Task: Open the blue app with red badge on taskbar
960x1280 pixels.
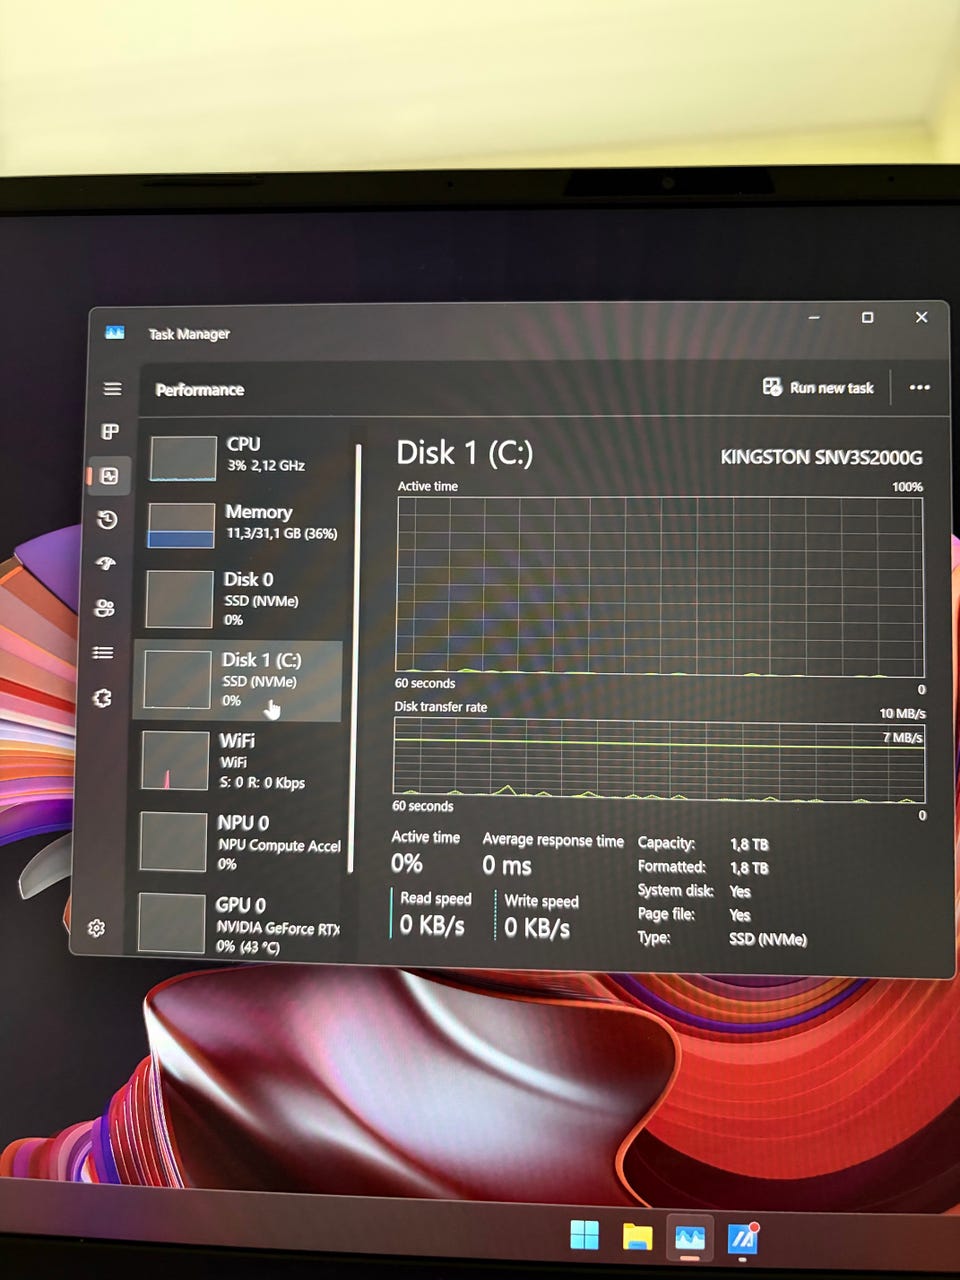Action: pyautogui.click(x=742, y=1239)
